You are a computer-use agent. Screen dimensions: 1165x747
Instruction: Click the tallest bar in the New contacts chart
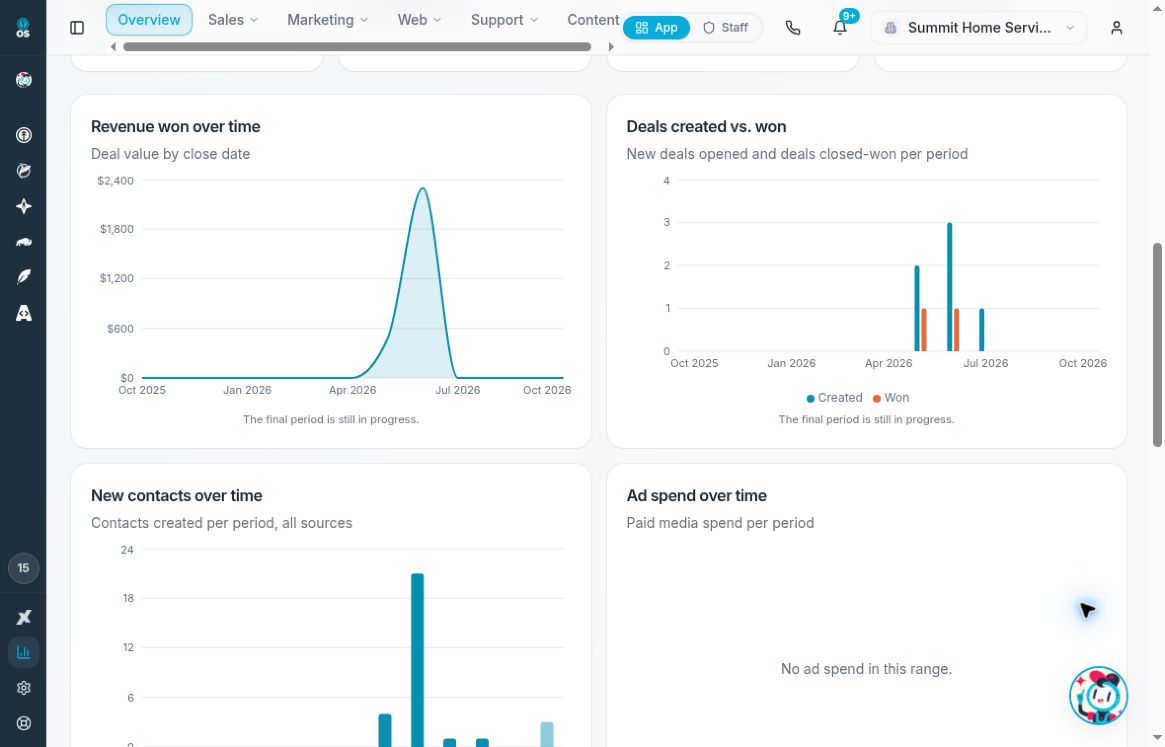(x=418, y=659)
